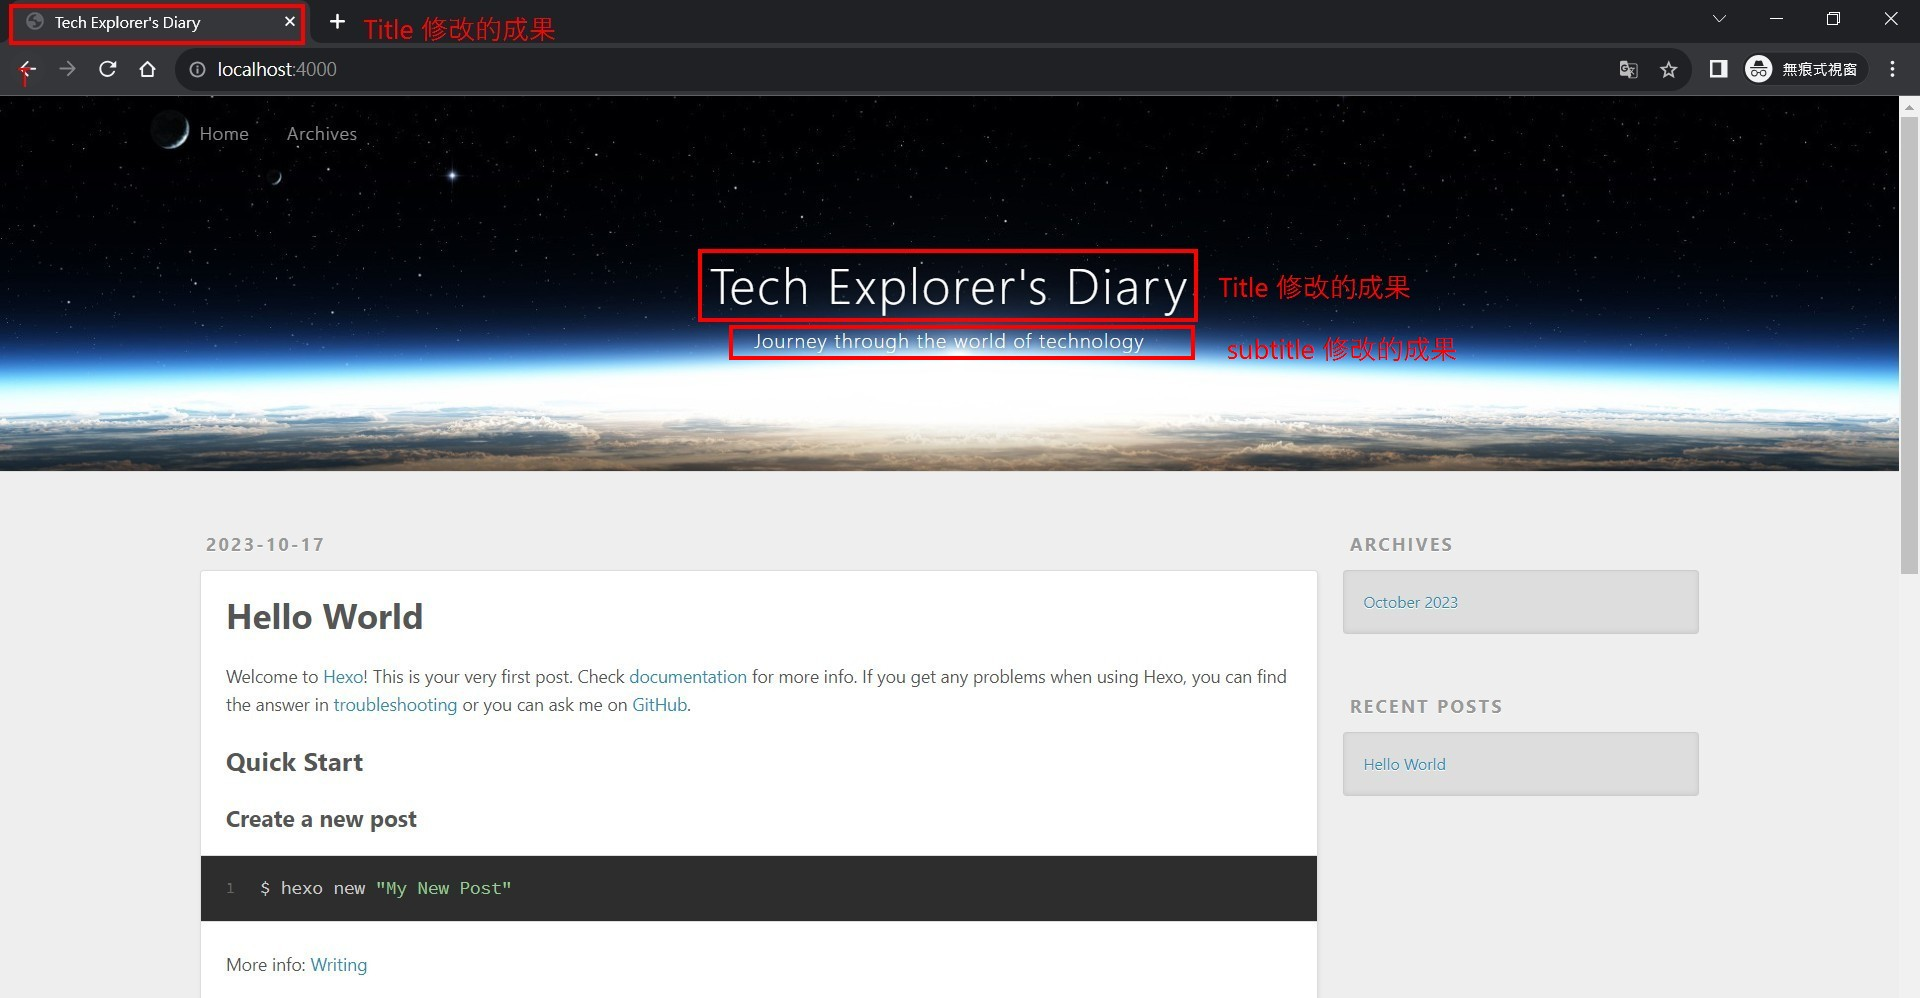Click the 2023-10-17 post date
The height and width of the screenshot is (998, 1920).
(265, 544)
